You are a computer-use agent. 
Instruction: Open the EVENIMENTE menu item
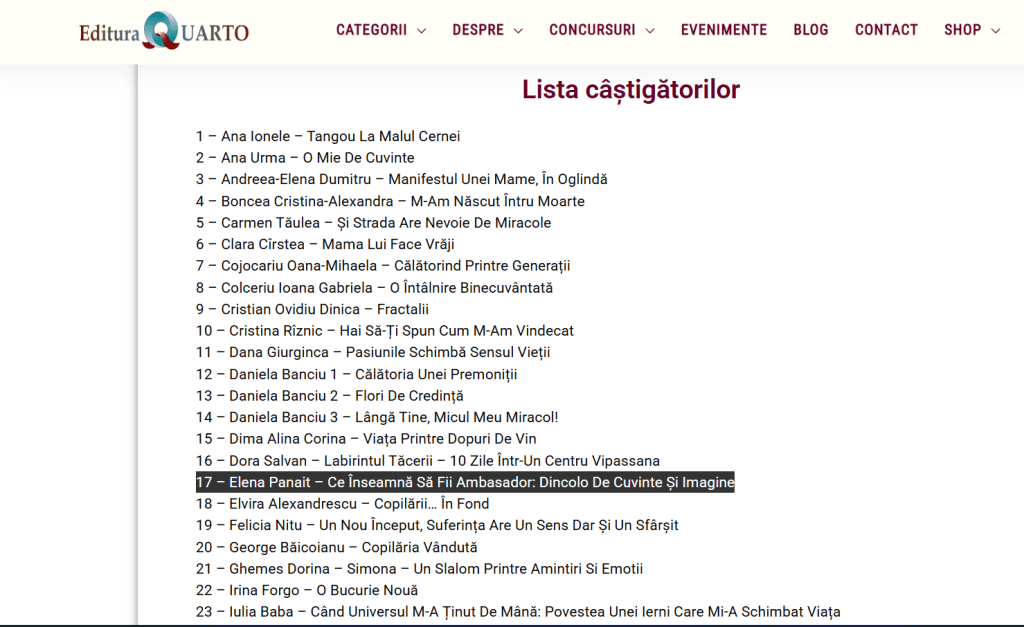pyautogui.click(x=724, y=30)
